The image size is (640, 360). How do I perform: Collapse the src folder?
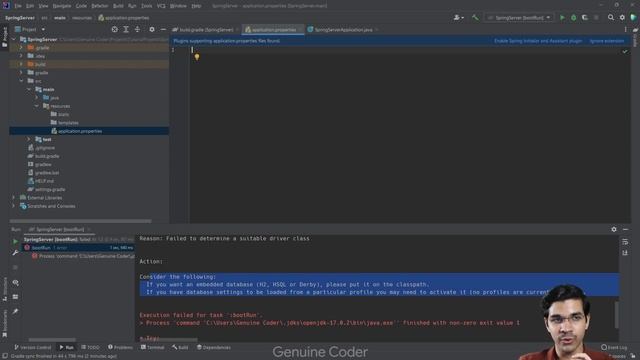coord(21,81)
